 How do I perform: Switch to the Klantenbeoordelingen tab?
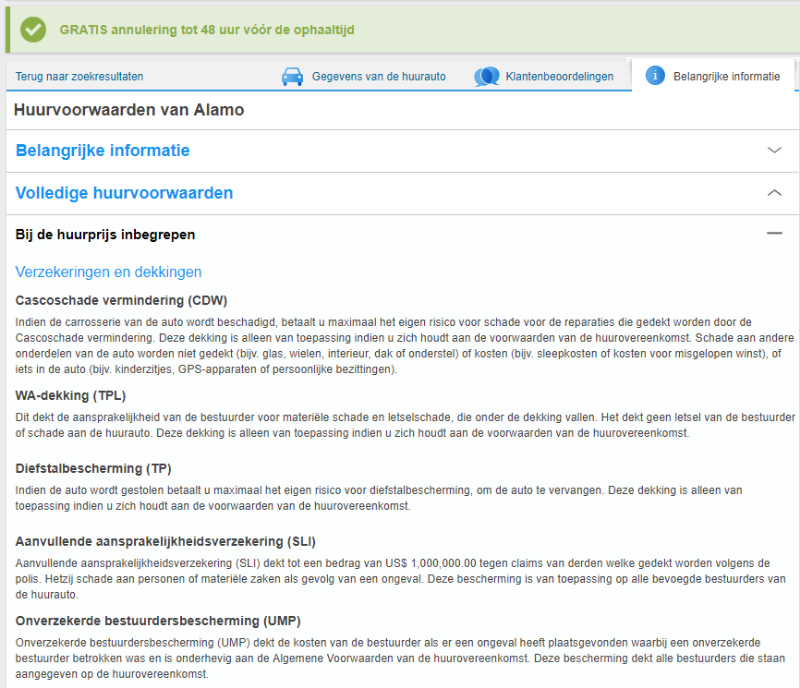coord(559,76)
